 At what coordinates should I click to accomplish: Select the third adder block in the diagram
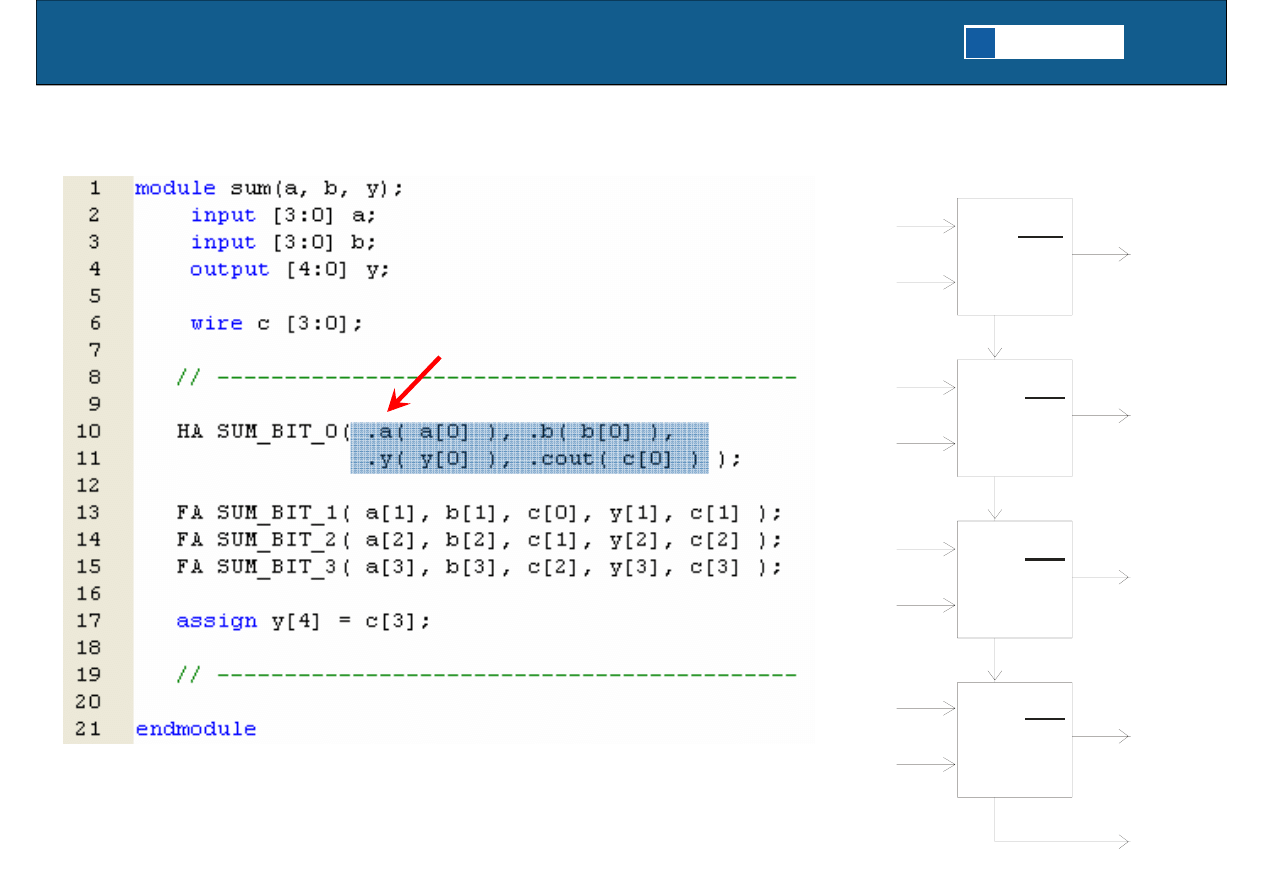(x=1014, y=579)
